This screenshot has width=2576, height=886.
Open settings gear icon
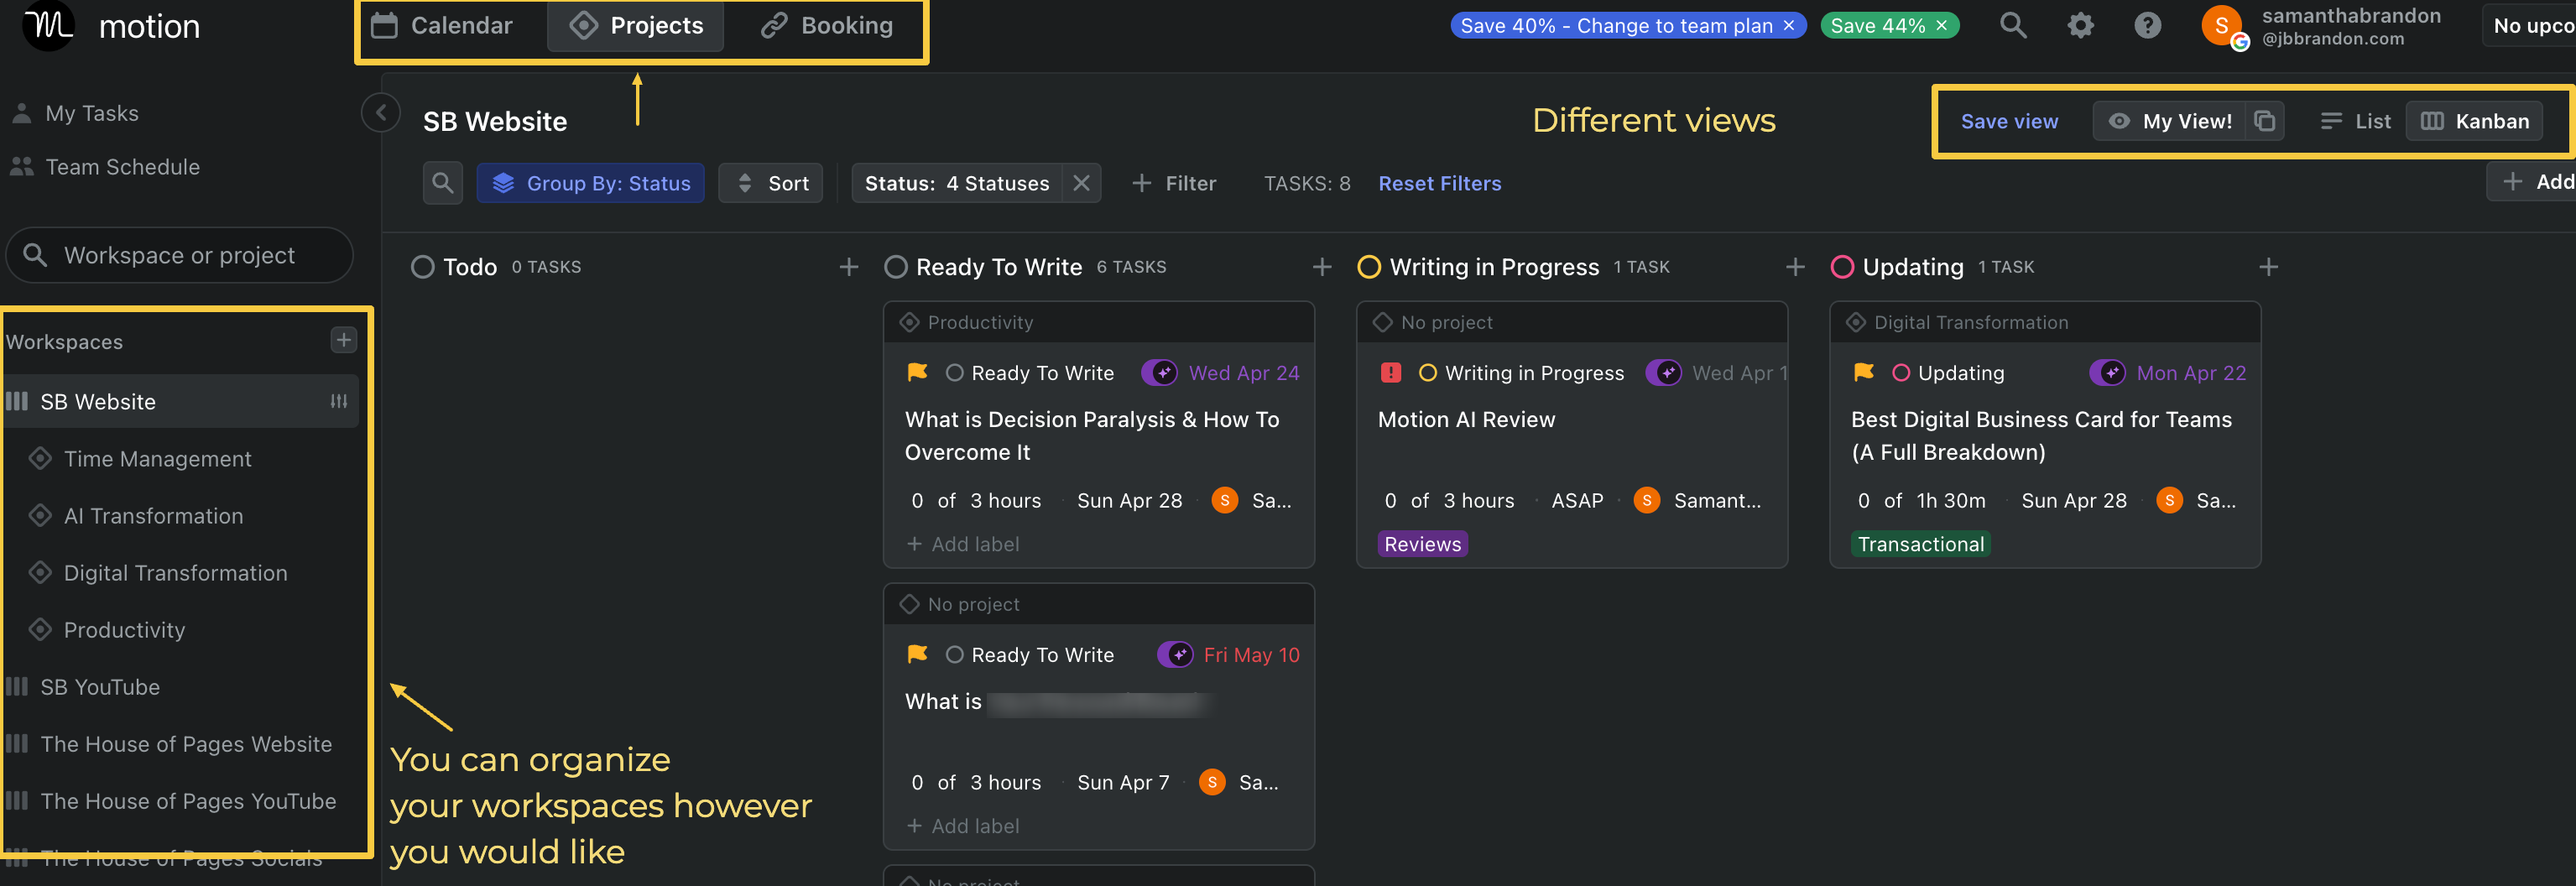(2080, 26)
